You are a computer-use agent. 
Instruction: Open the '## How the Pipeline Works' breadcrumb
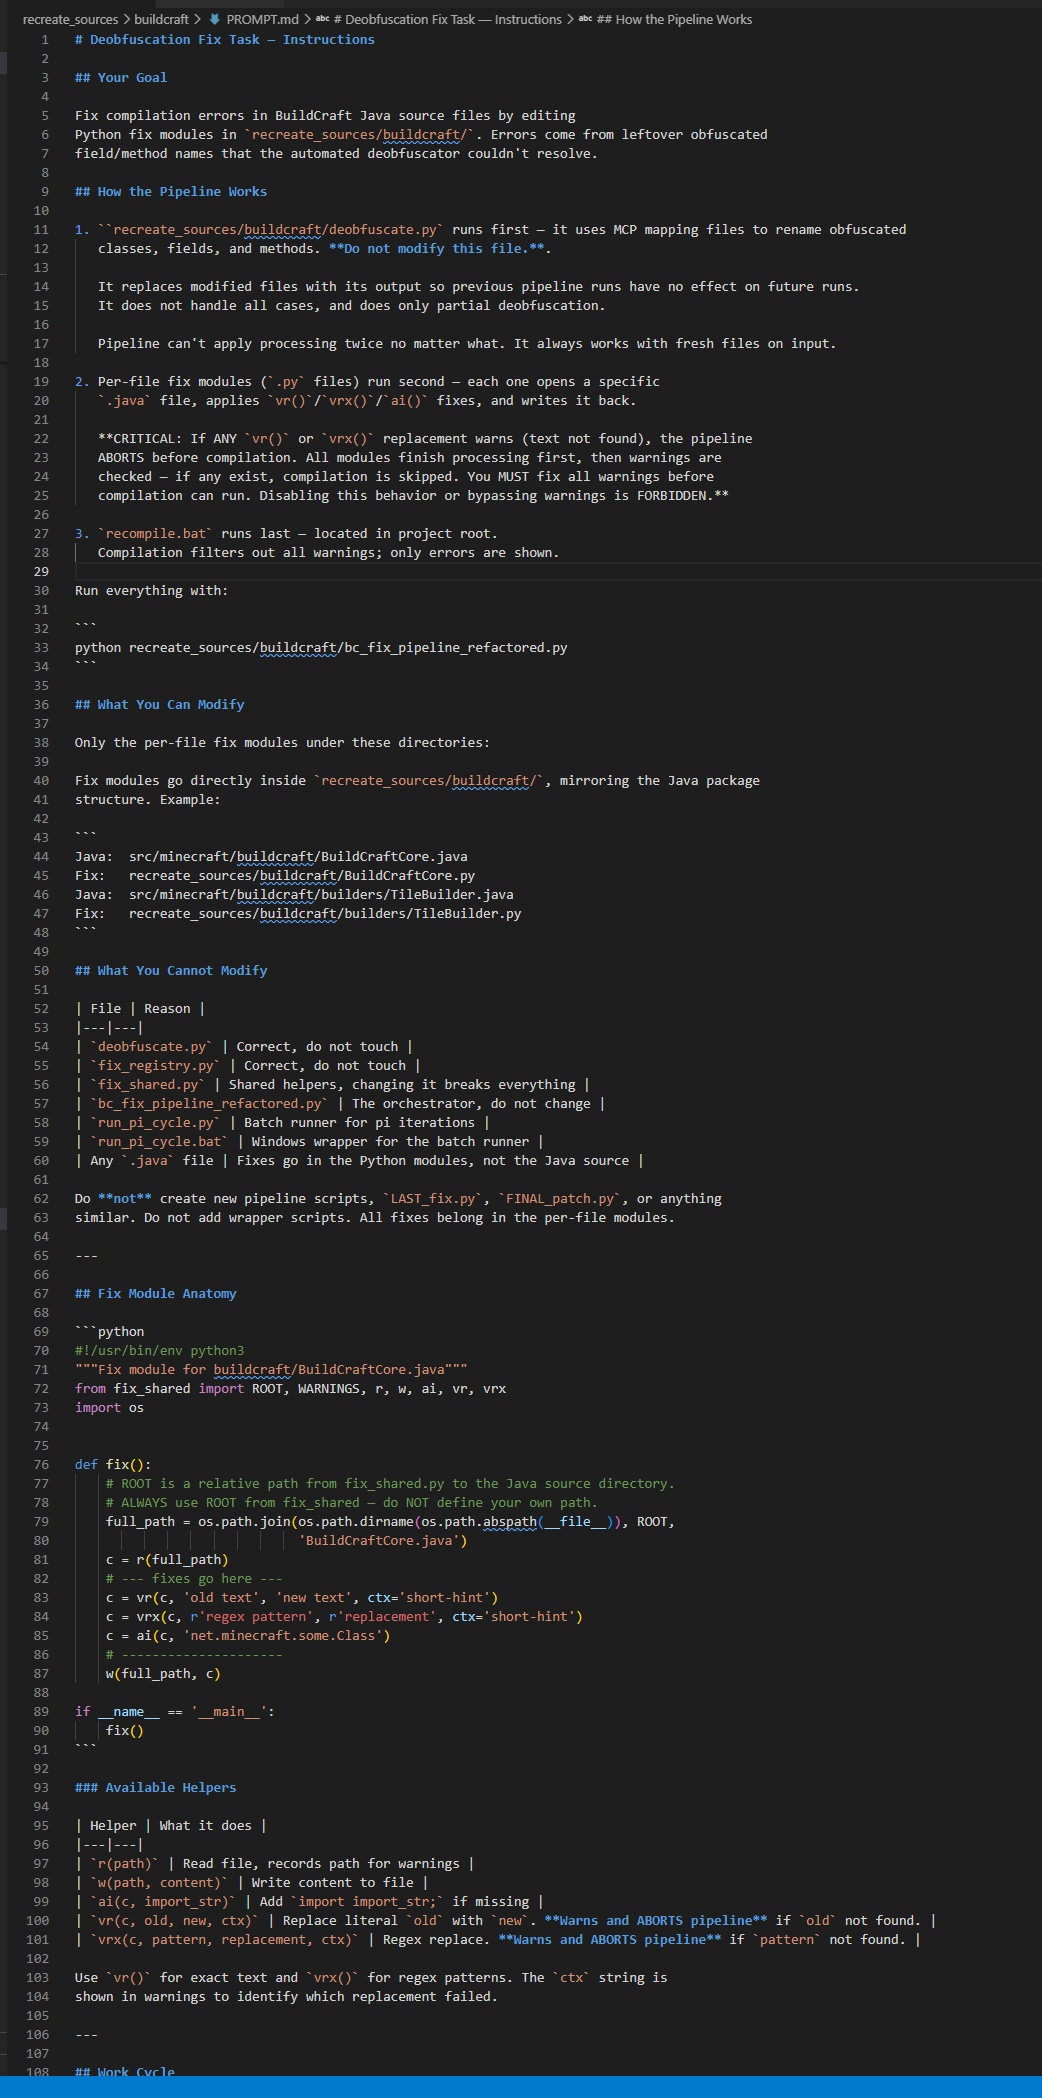[674, 19]
